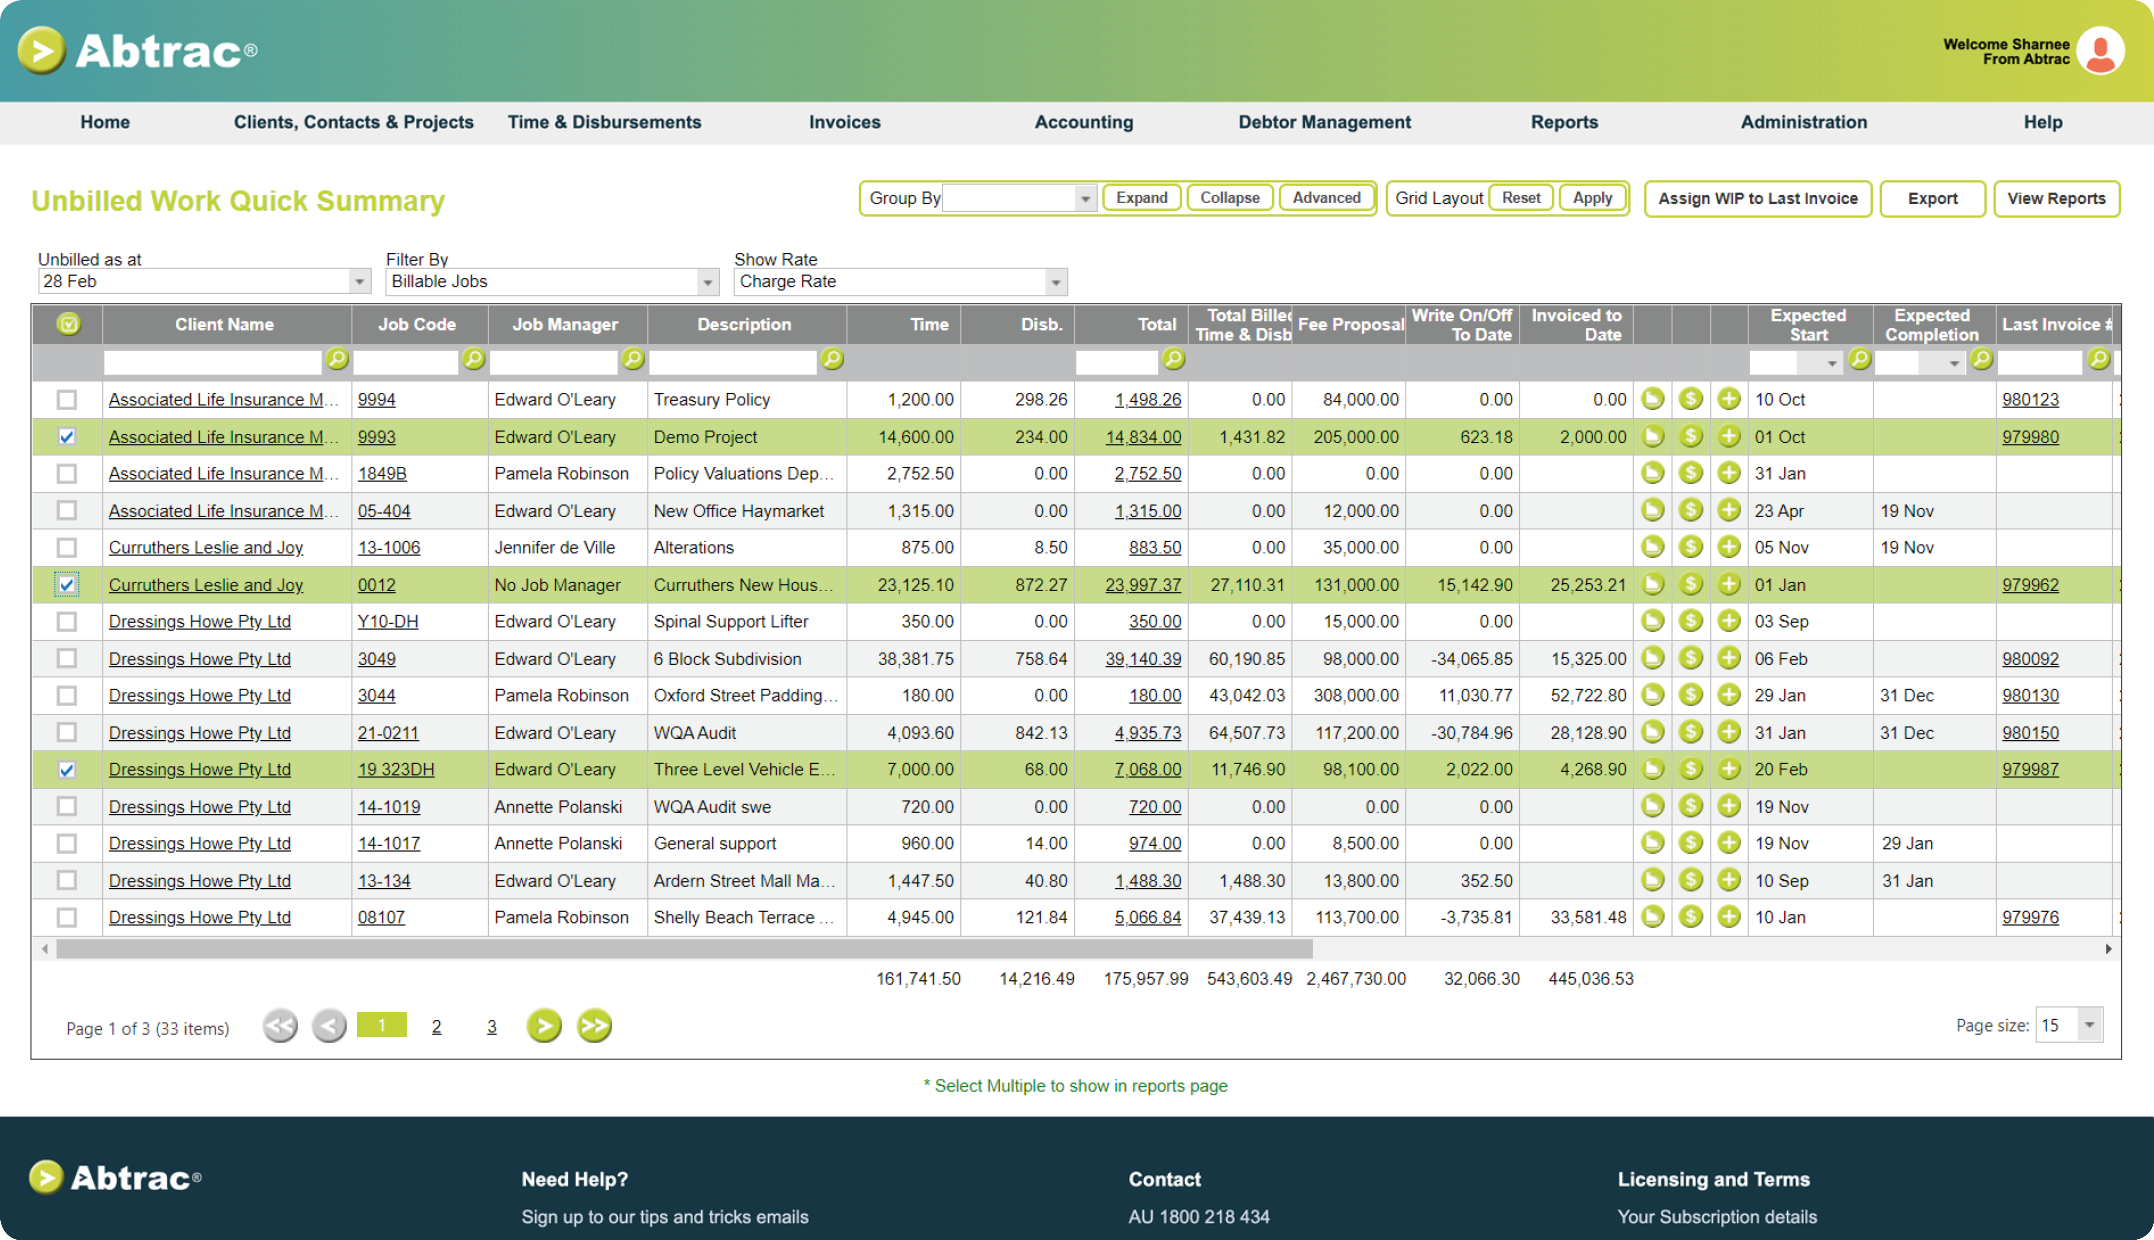Click the Export button
Screen dimensions: 2154x1240
[1931, 197]
